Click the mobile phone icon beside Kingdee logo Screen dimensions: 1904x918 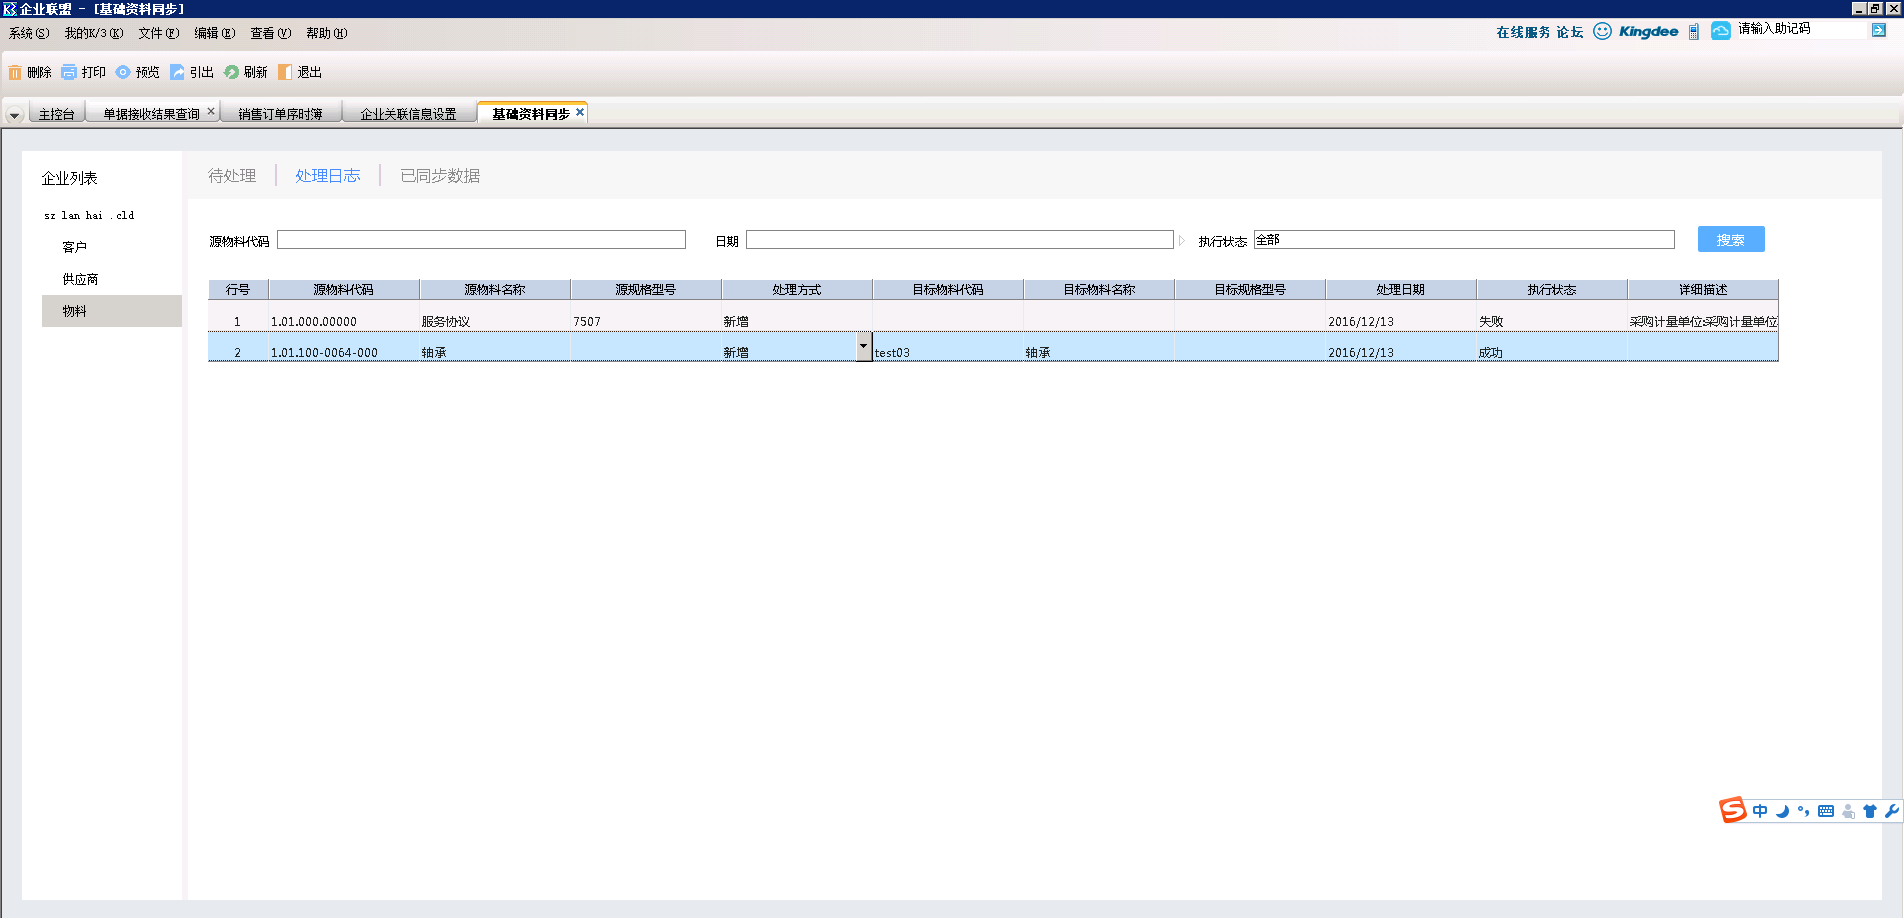1693,32
